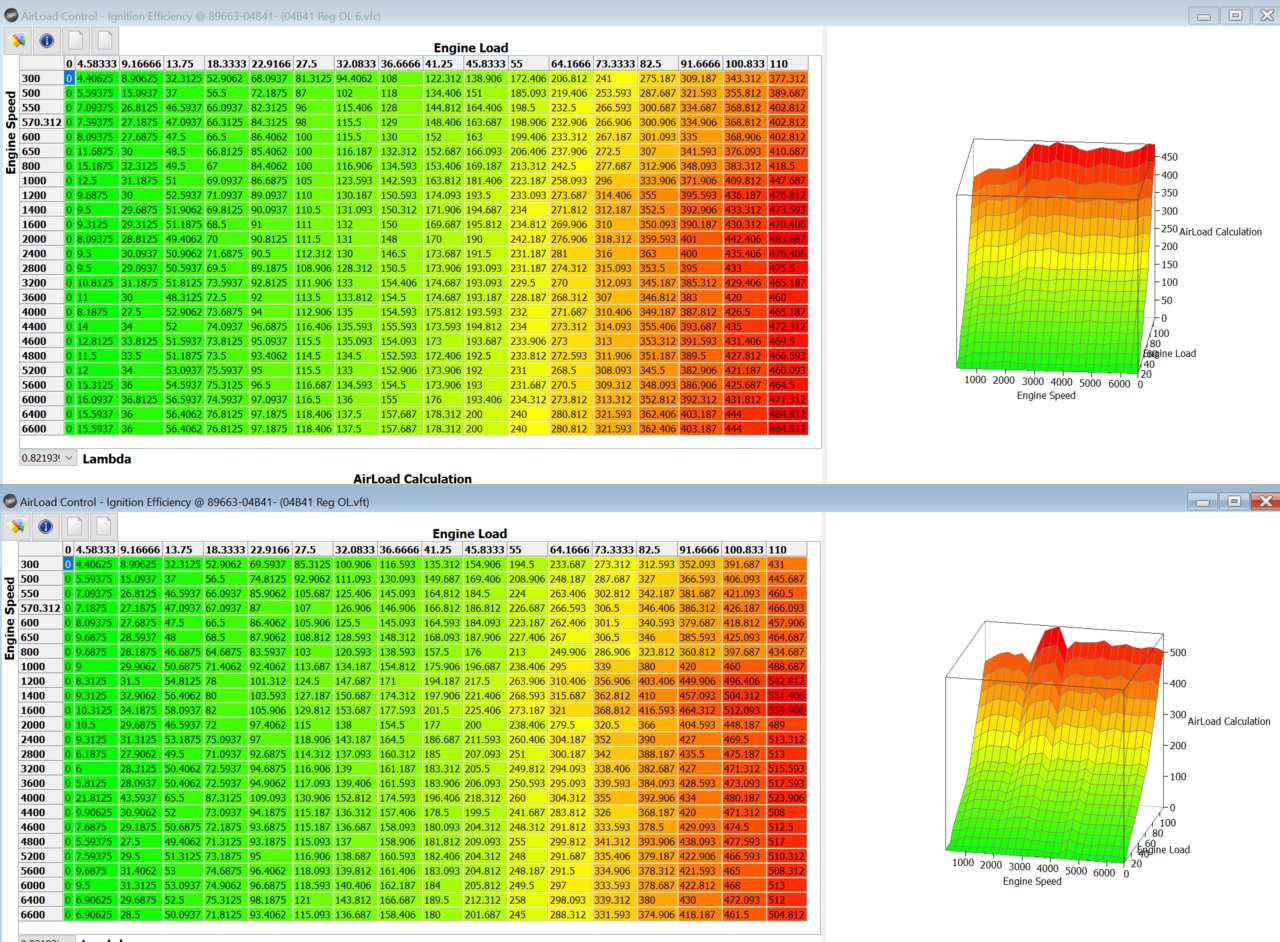Select highlighted 0 cell, row 300, bottom window

[x=69, y=565]
